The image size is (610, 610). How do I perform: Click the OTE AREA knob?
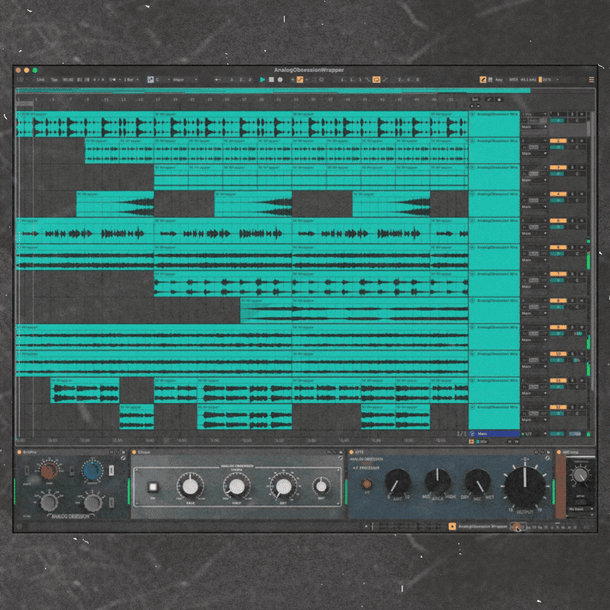pos(438,481)
